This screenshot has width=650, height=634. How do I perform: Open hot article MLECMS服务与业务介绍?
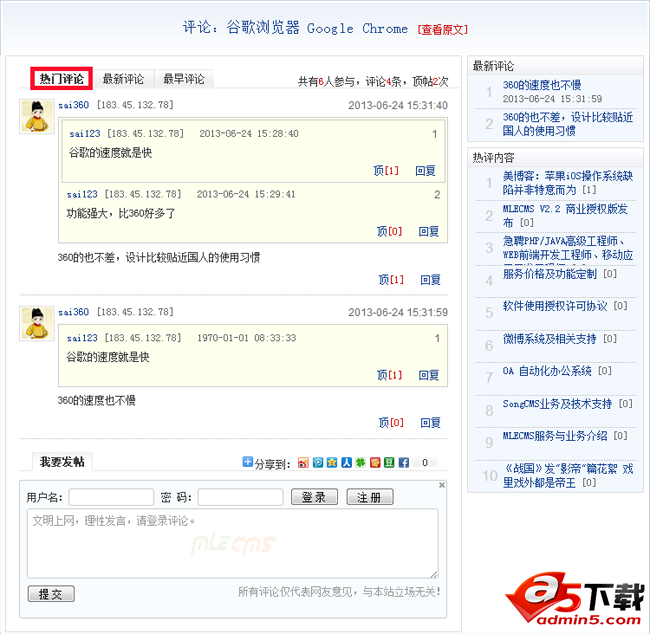[x=555, y=436]
